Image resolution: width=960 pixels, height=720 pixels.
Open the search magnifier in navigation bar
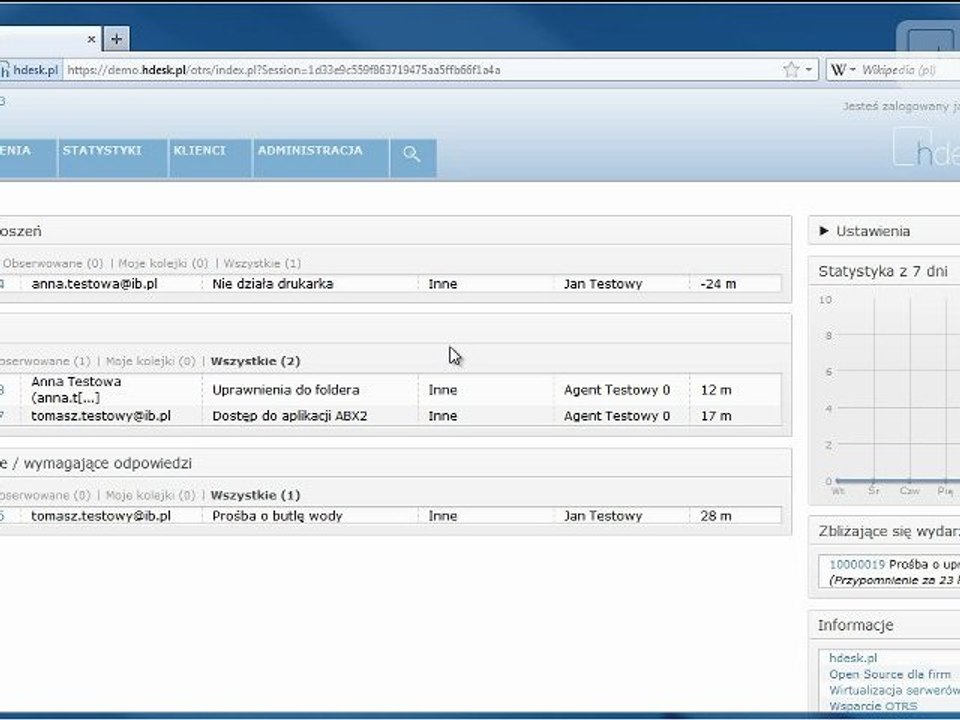pos(413,154)
